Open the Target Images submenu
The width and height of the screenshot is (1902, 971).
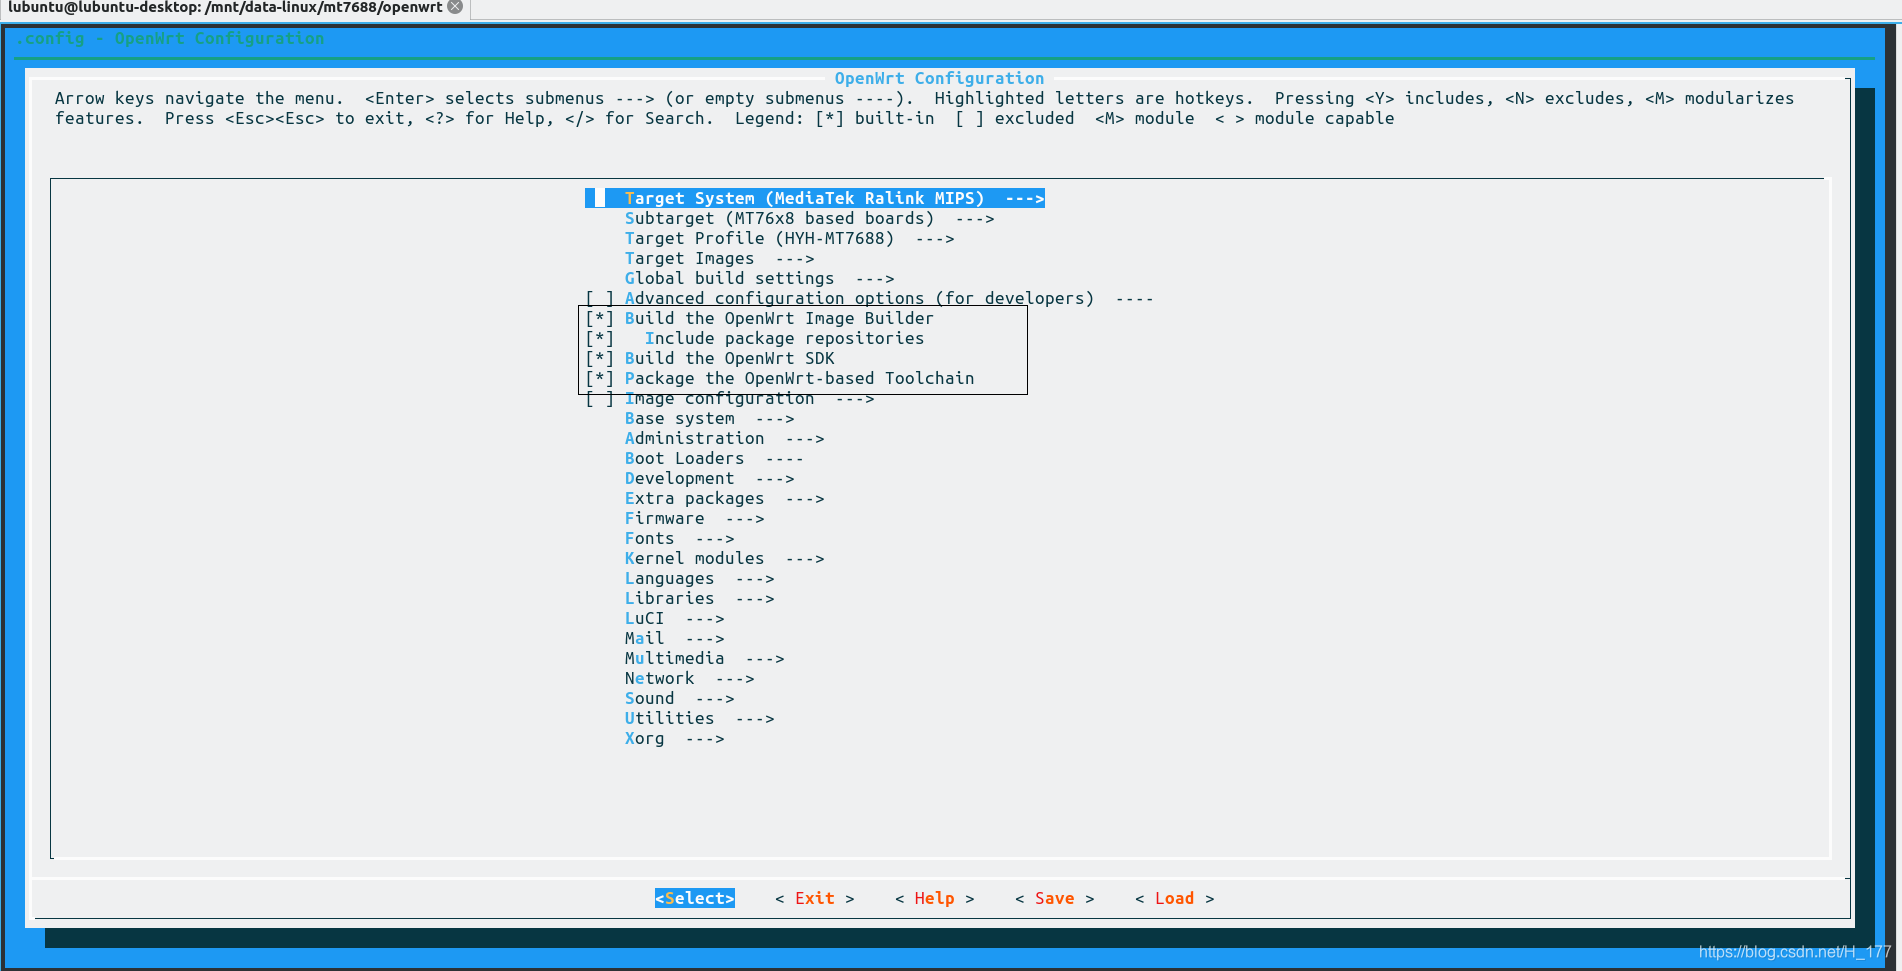tap(720, 258)
